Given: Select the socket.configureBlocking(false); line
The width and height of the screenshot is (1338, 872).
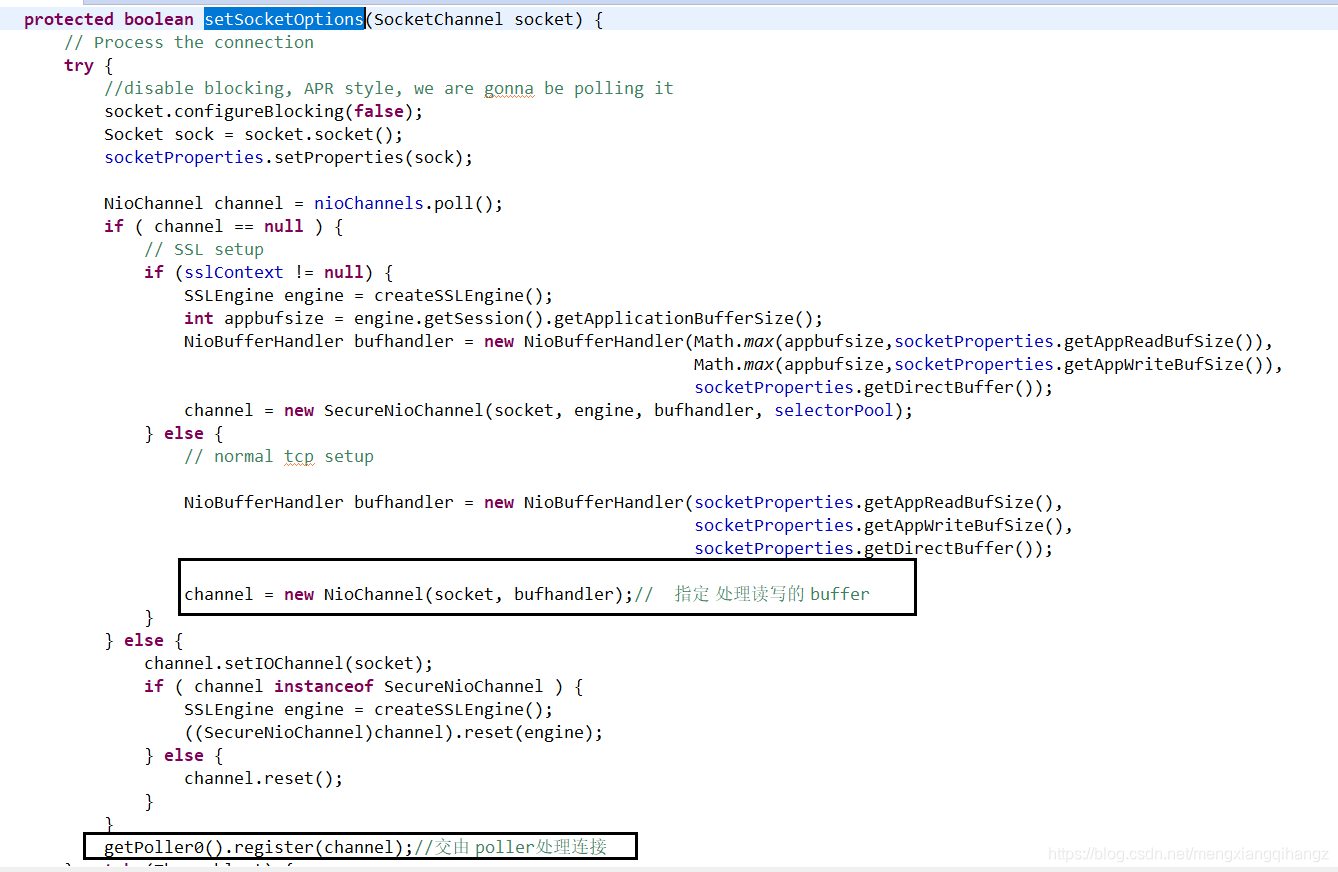Looking at the screenshot, I should click(264, 111).
